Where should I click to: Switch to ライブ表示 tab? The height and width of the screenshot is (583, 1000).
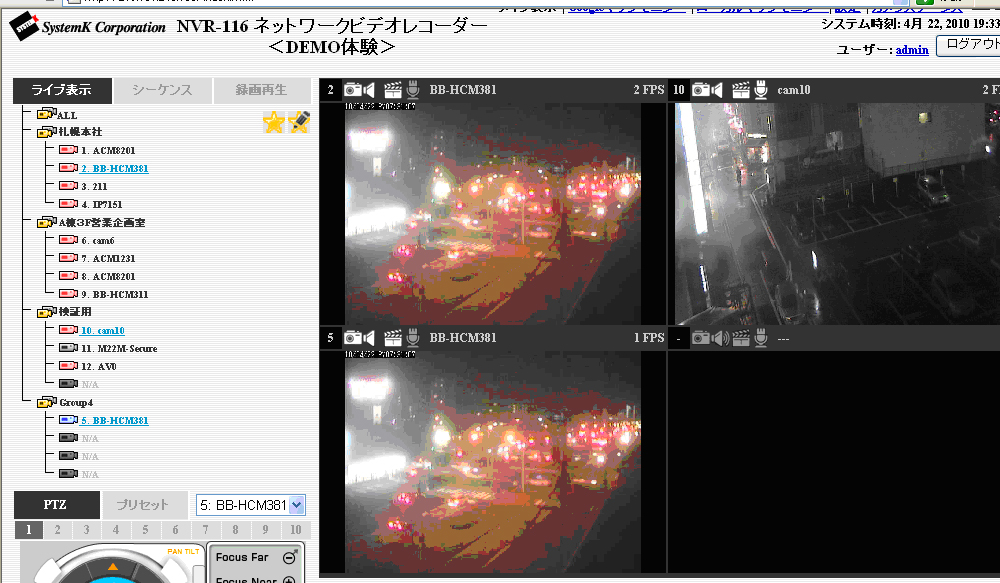coord(62,91)
